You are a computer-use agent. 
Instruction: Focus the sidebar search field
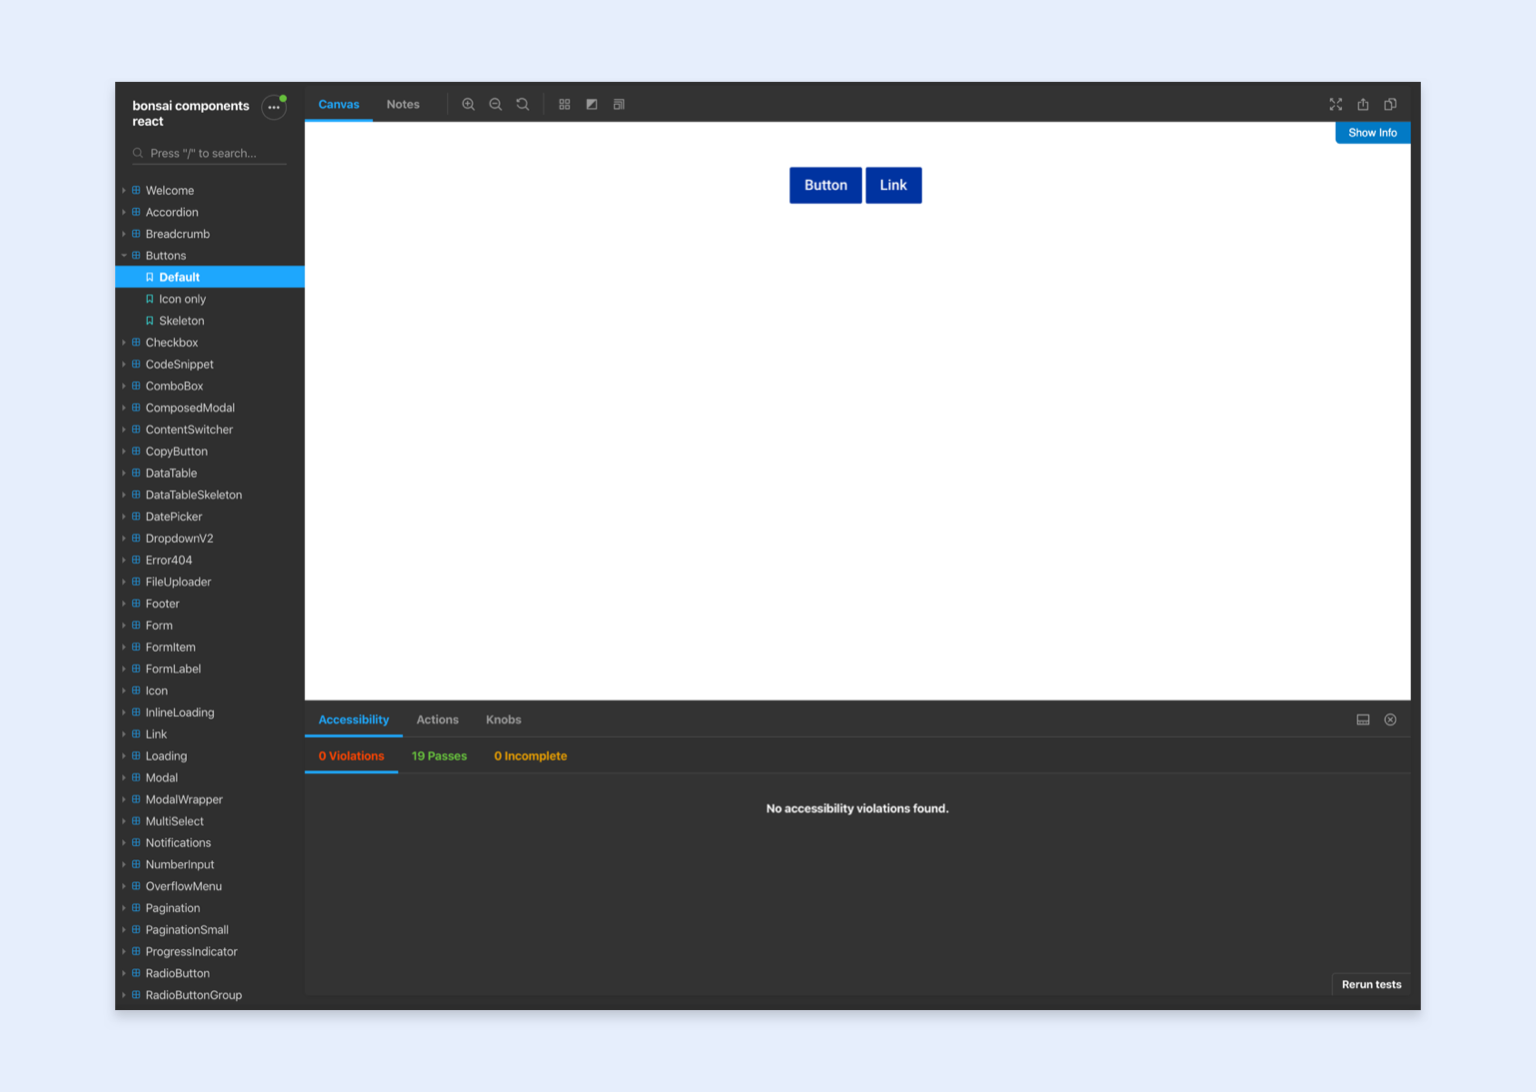209,153
